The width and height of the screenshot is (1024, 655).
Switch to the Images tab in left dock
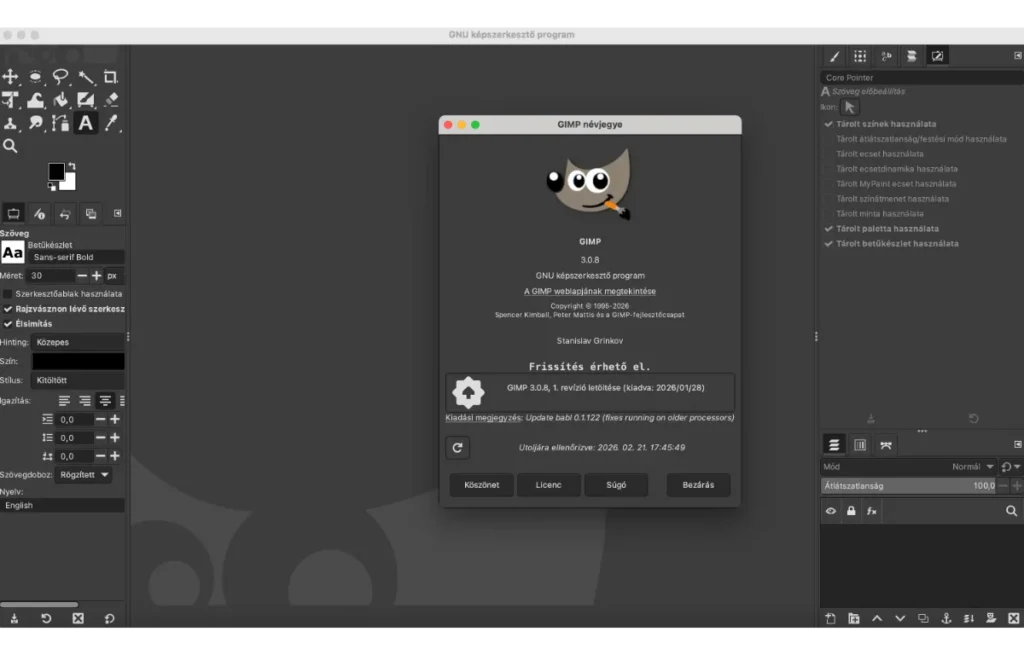[91, 214]
